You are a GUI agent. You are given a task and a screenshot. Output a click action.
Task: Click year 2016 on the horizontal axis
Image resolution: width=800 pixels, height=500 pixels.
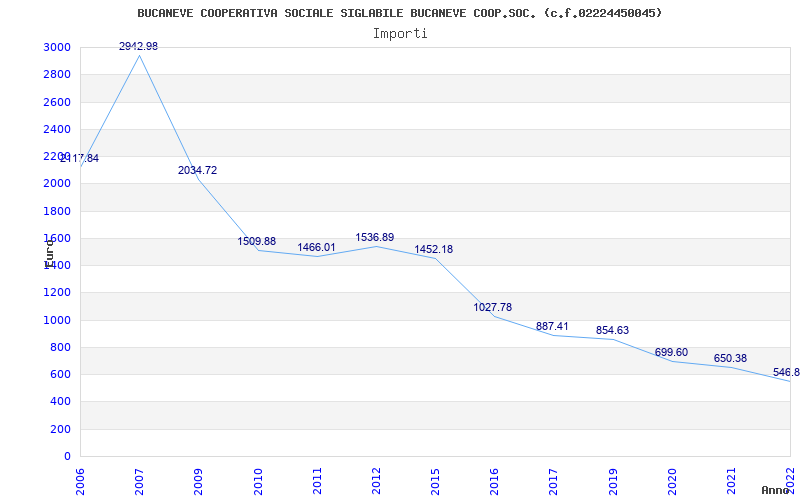point(494,479)
